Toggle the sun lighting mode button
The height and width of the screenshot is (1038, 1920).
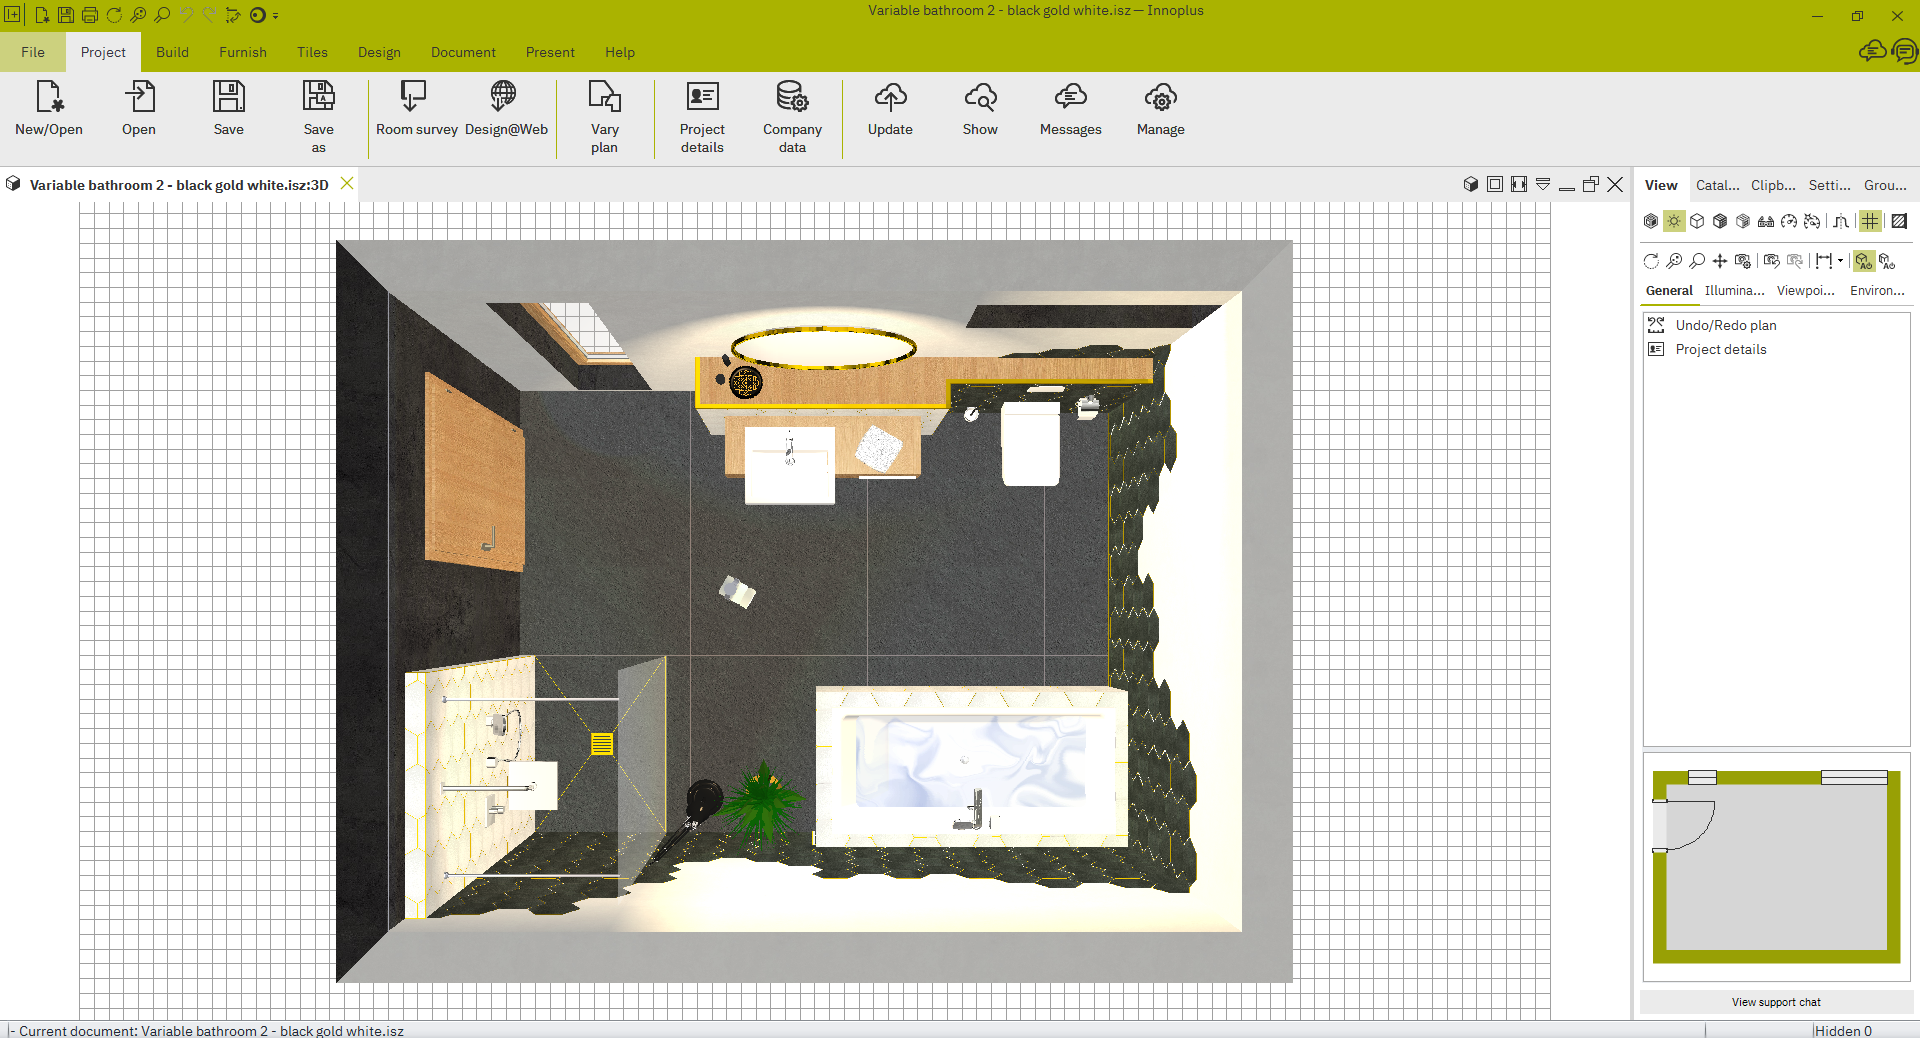[x=1674, y=221]
